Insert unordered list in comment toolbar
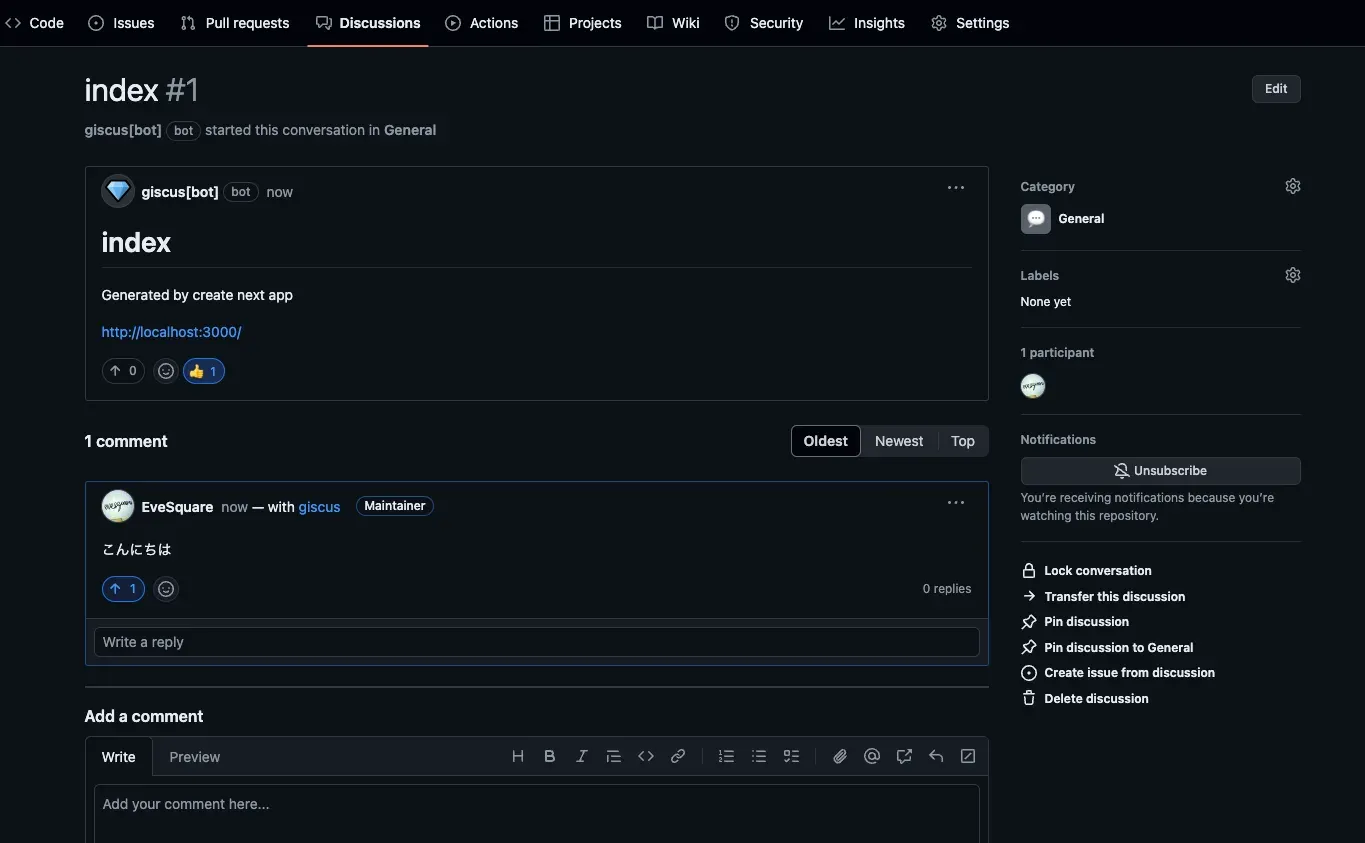1365x843 pixels. point(759,757)
